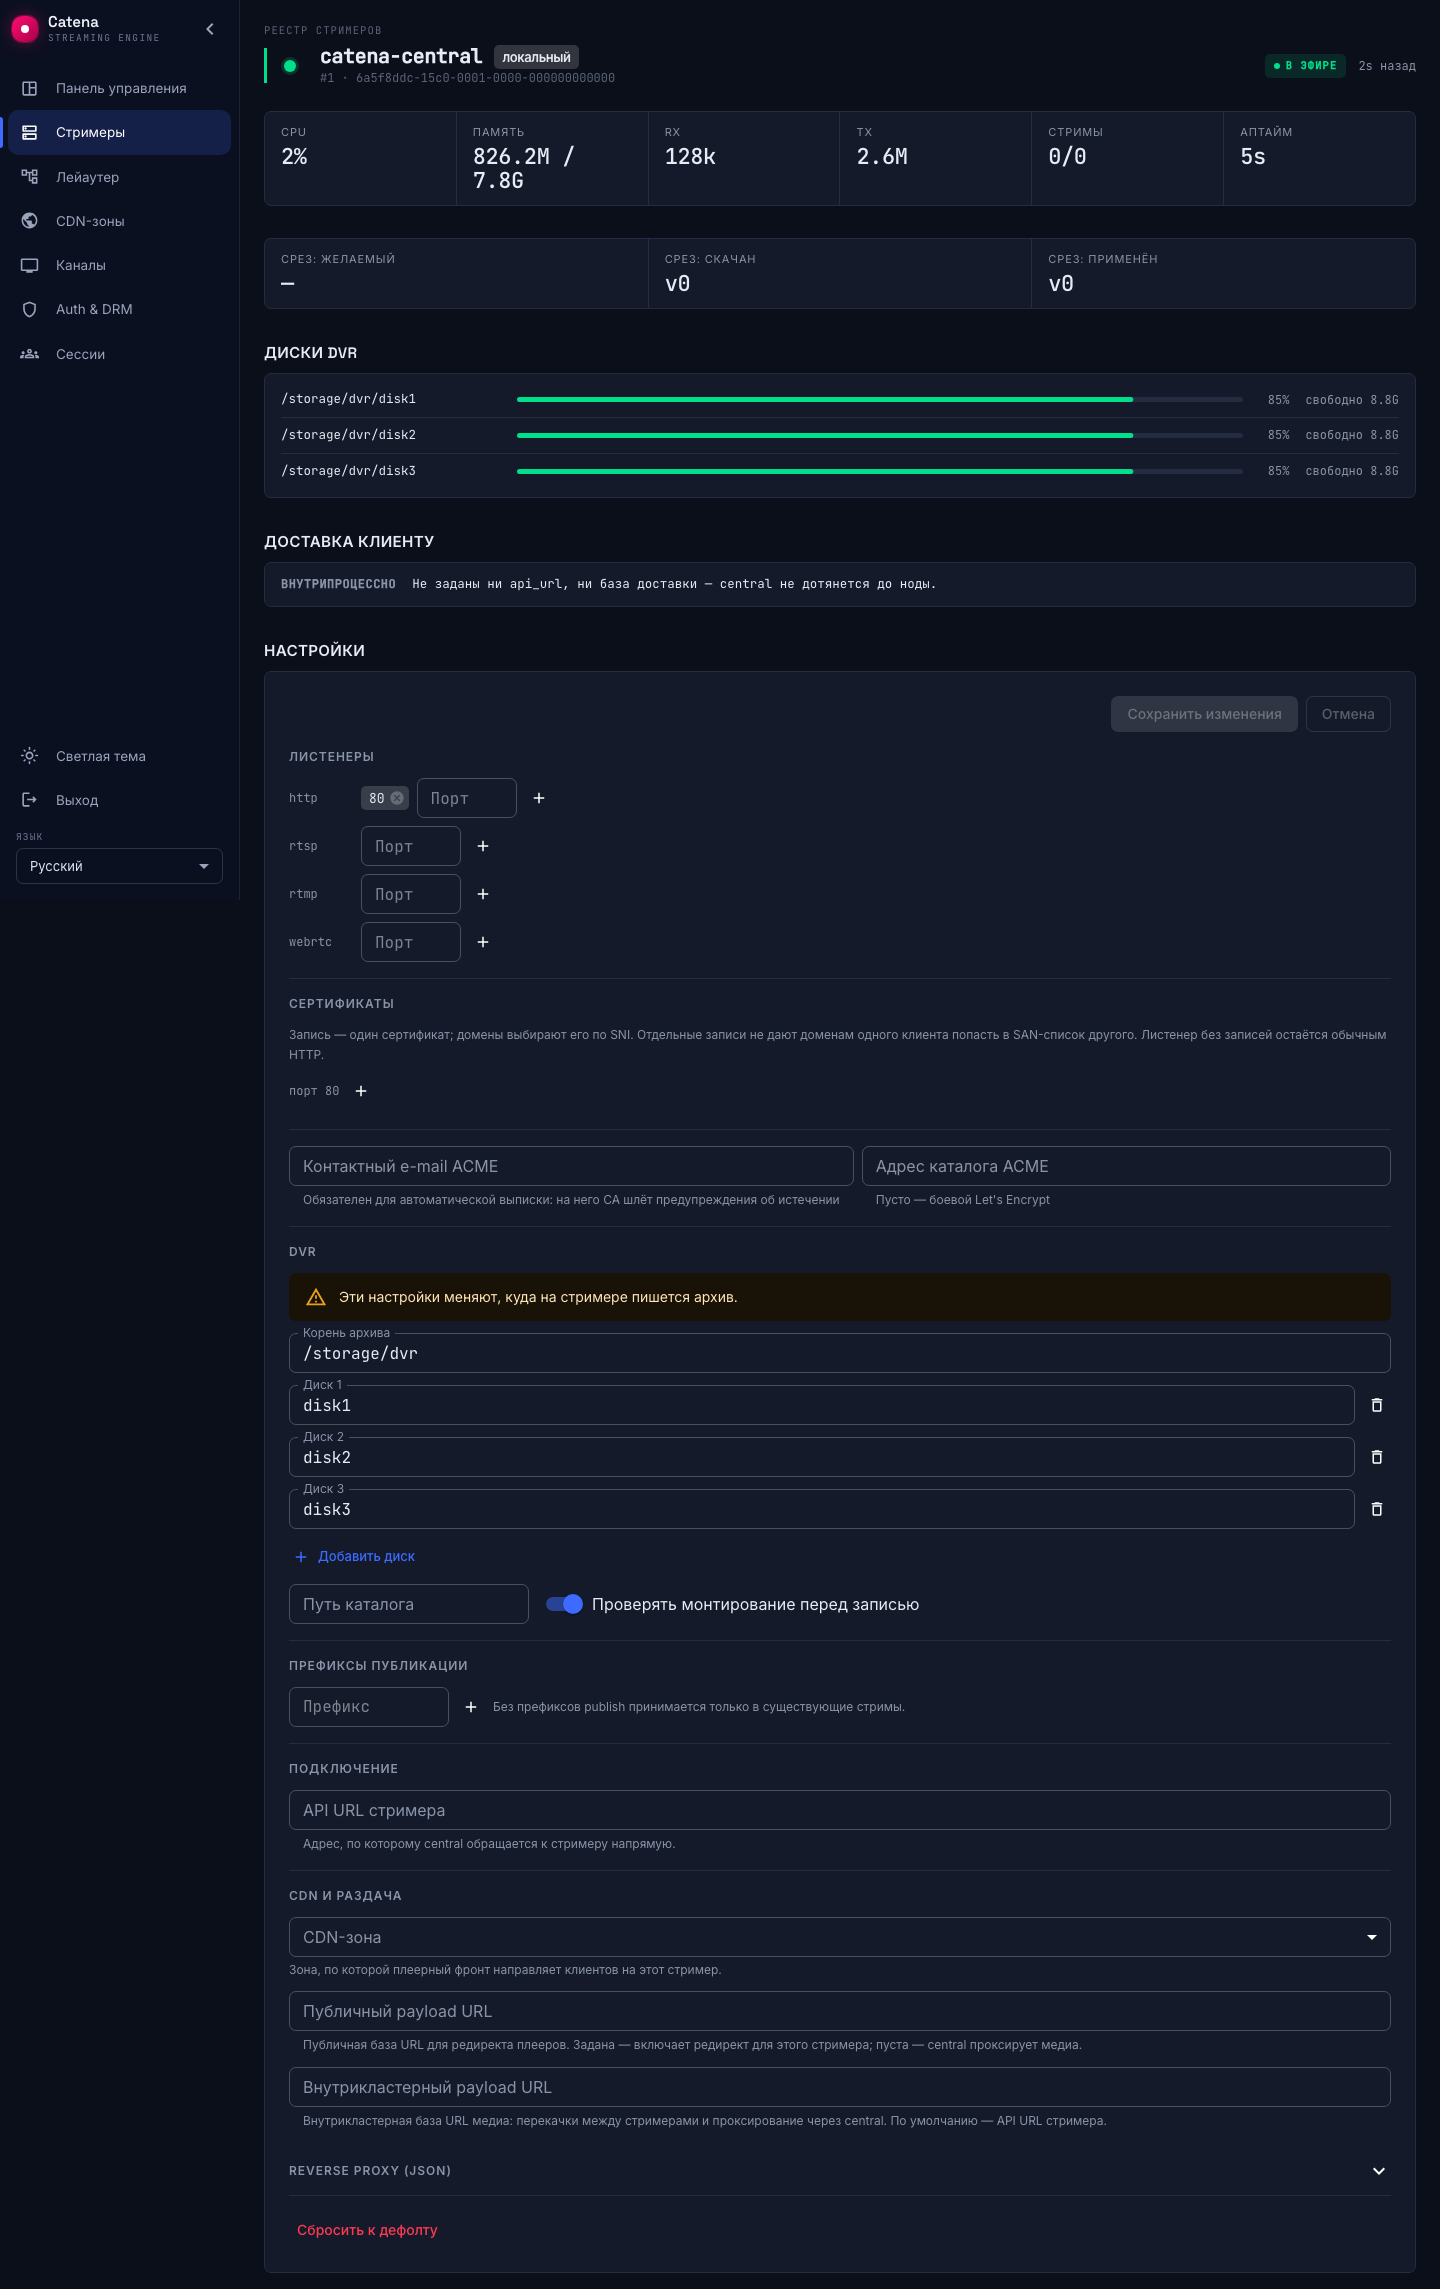
Task: Click the Срез: применён v0 value
Action: coord(1061,284)
